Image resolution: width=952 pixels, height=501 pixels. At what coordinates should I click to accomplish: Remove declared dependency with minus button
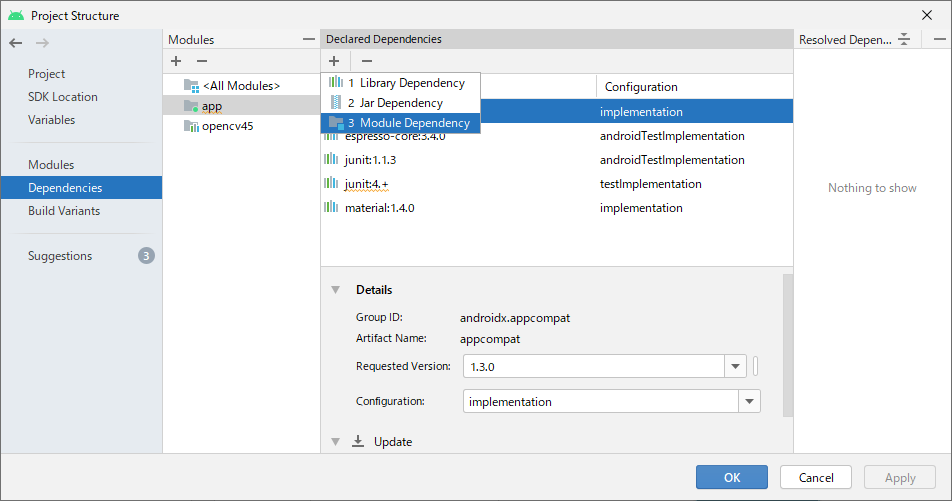pyautogui.click(x=367, y=61)
